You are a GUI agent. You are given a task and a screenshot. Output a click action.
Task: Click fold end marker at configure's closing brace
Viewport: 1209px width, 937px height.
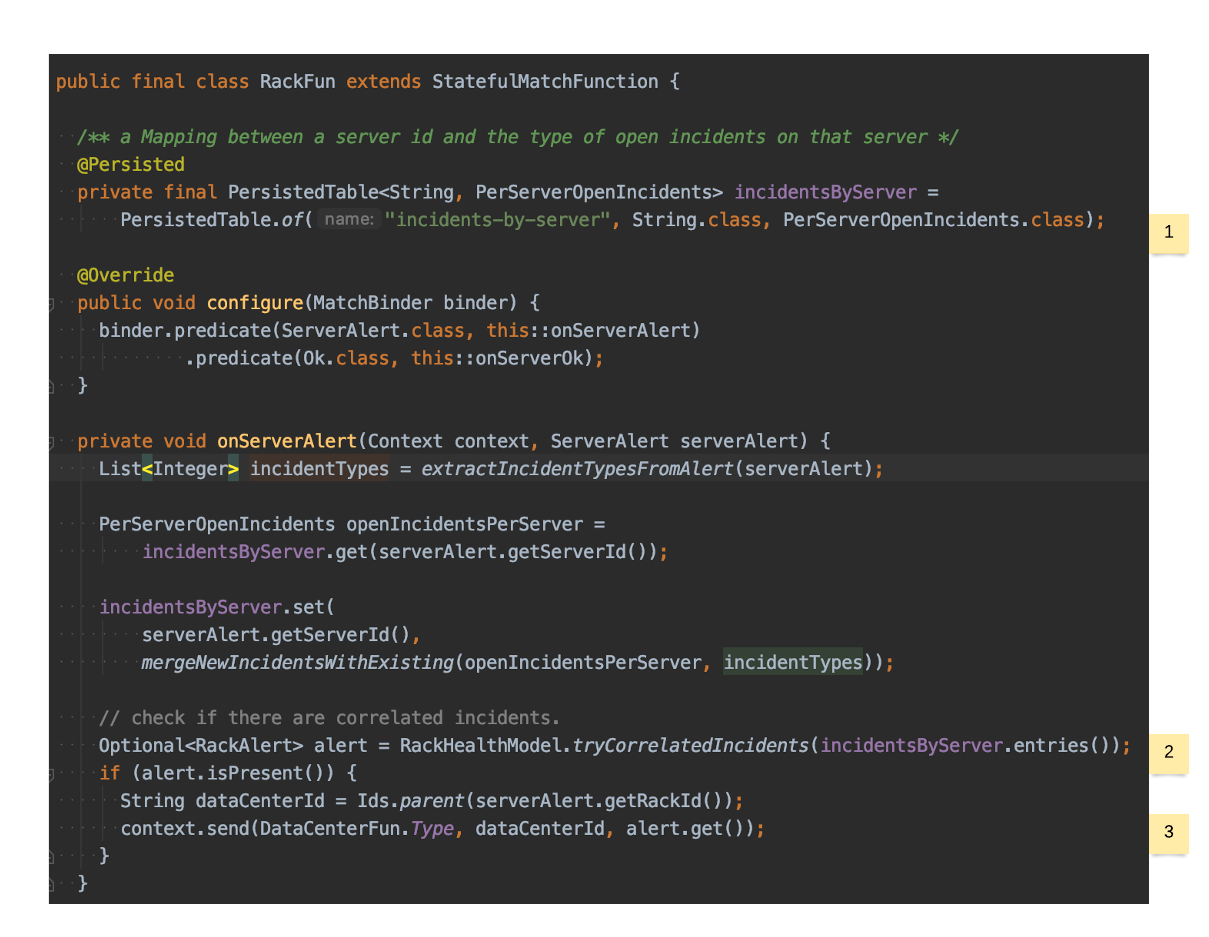(52, 386)
